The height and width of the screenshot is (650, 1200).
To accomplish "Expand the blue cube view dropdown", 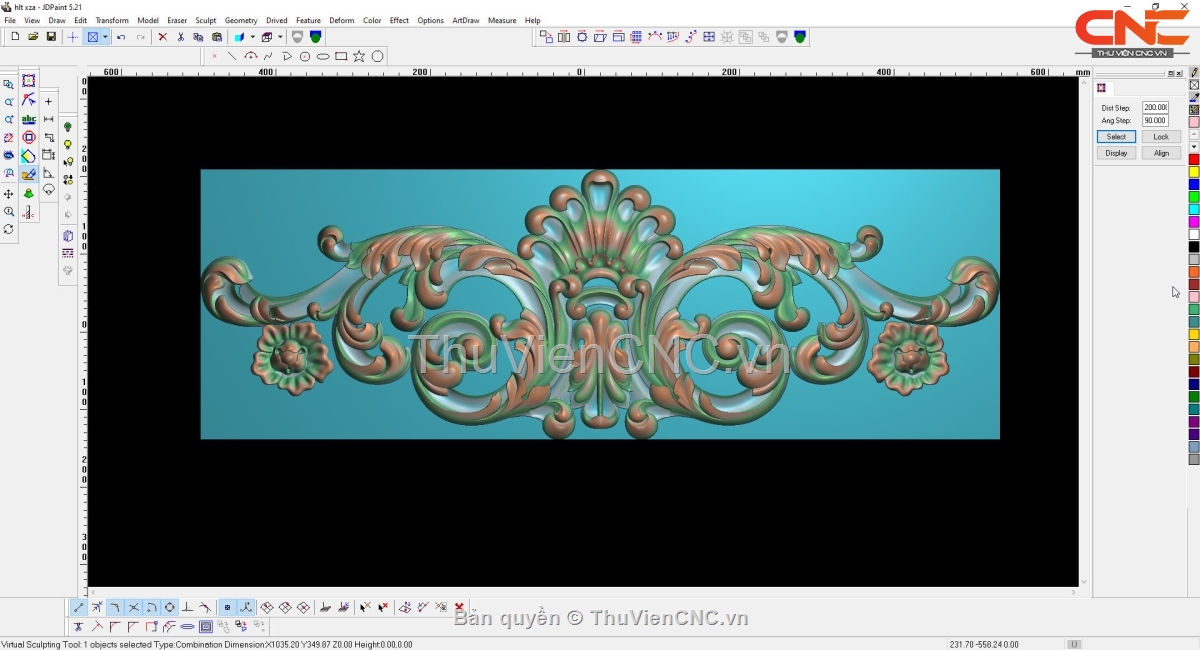I will [252, 37].
